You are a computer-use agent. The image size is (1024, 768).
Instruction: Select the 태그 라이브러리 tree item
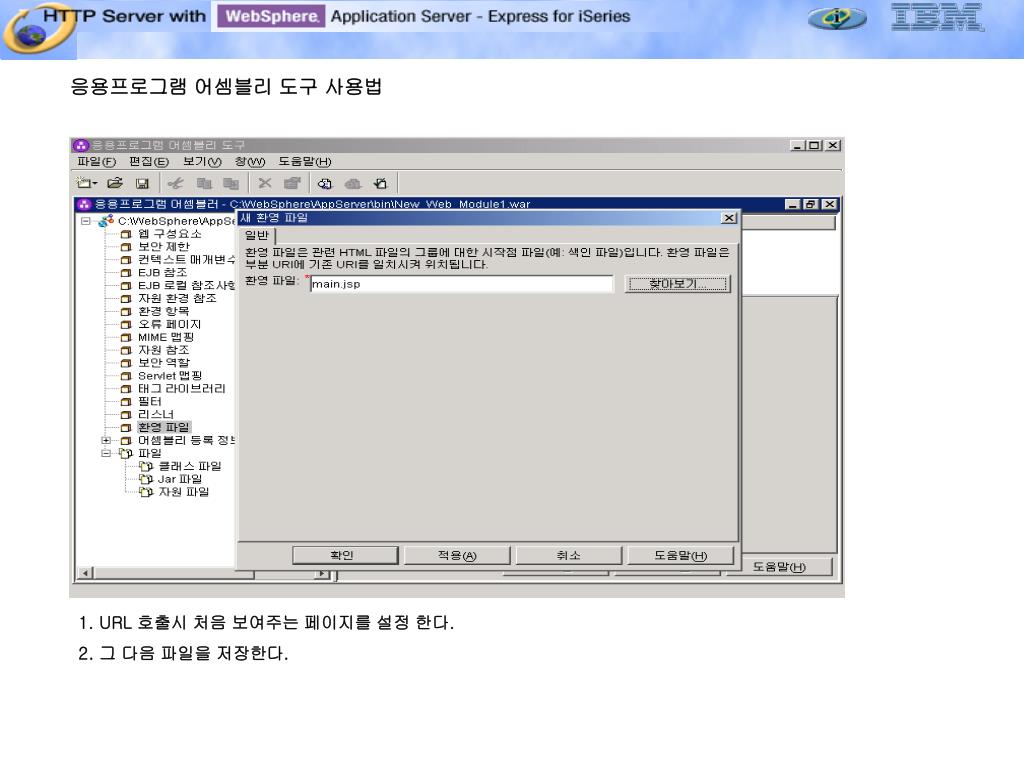[182, 389]
